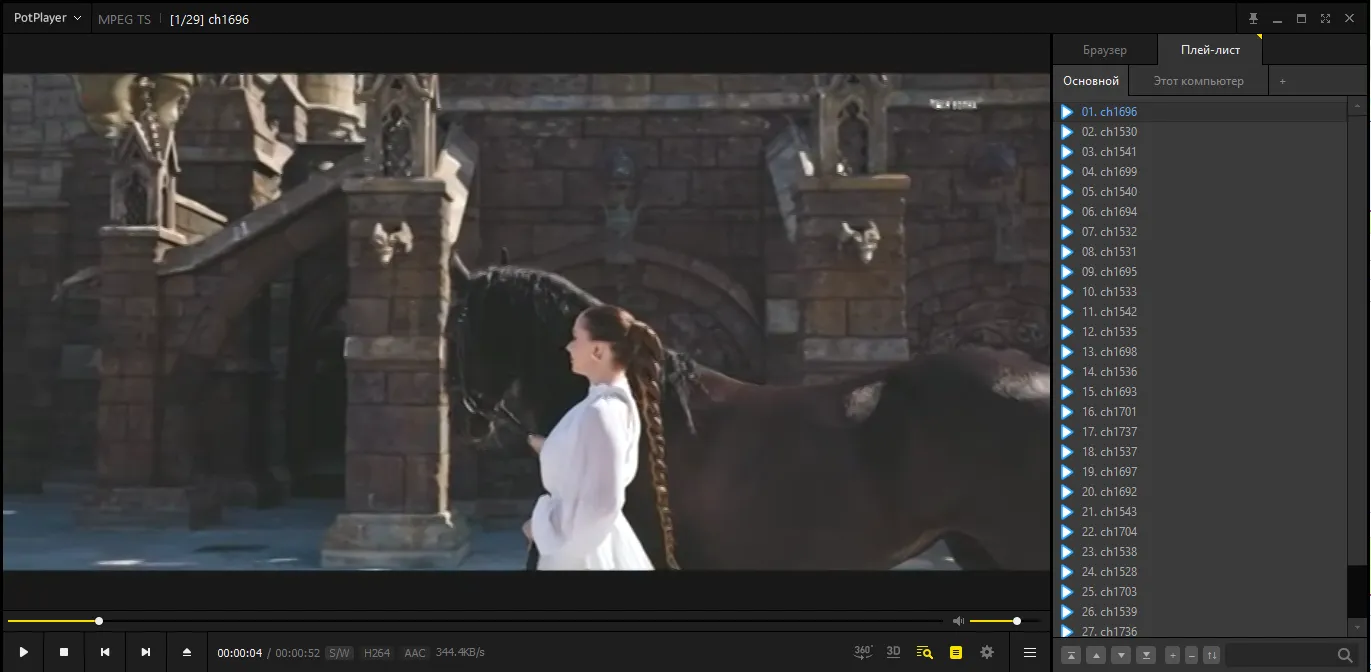Open the playlist search icon in control bar
The width and height of the screenshot is (1371, 672).
click(925, 652)
